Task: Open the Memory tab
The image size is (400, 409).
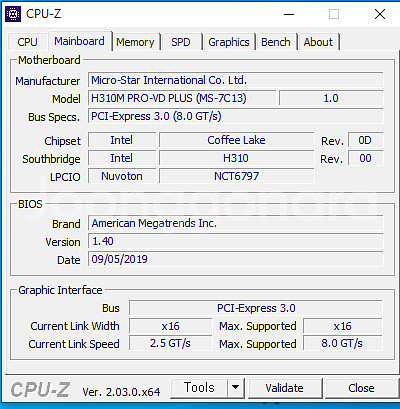Action: click(x=135, y=42)
